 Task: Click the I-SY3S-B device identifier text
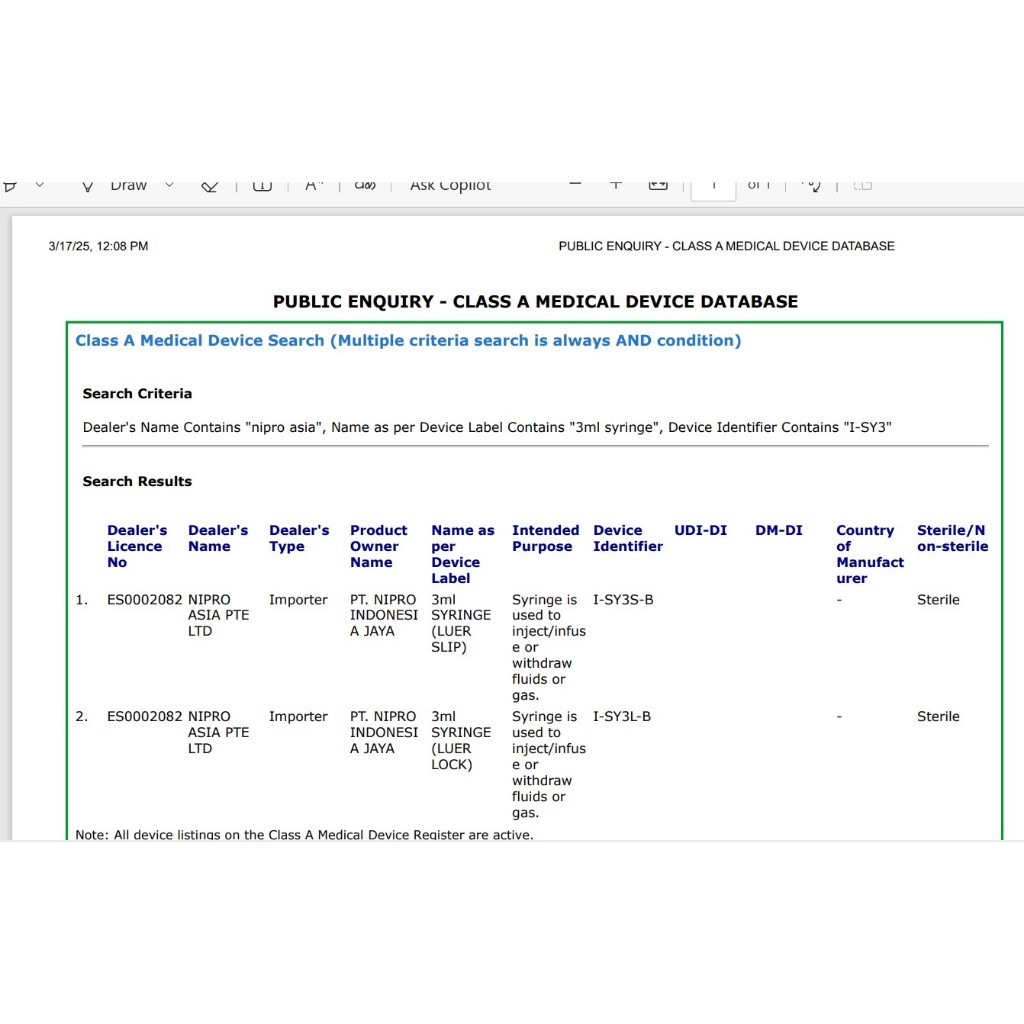coord(622,600)
